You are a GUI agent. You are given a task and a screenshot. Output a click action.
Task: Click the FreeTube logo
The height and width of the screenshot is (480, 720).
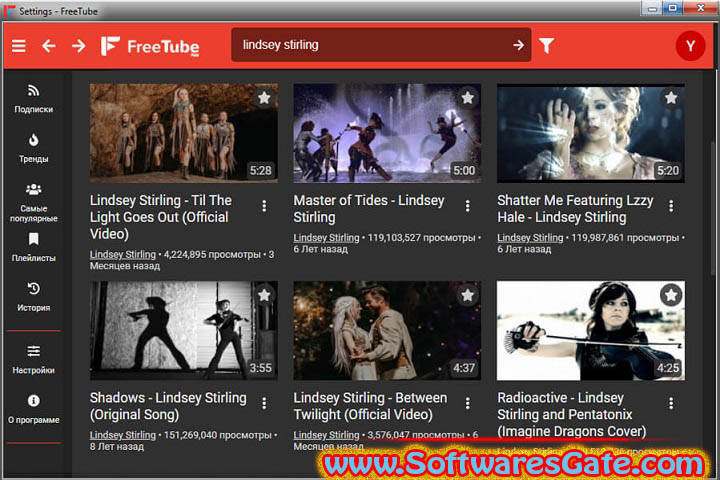pos(150,46)
